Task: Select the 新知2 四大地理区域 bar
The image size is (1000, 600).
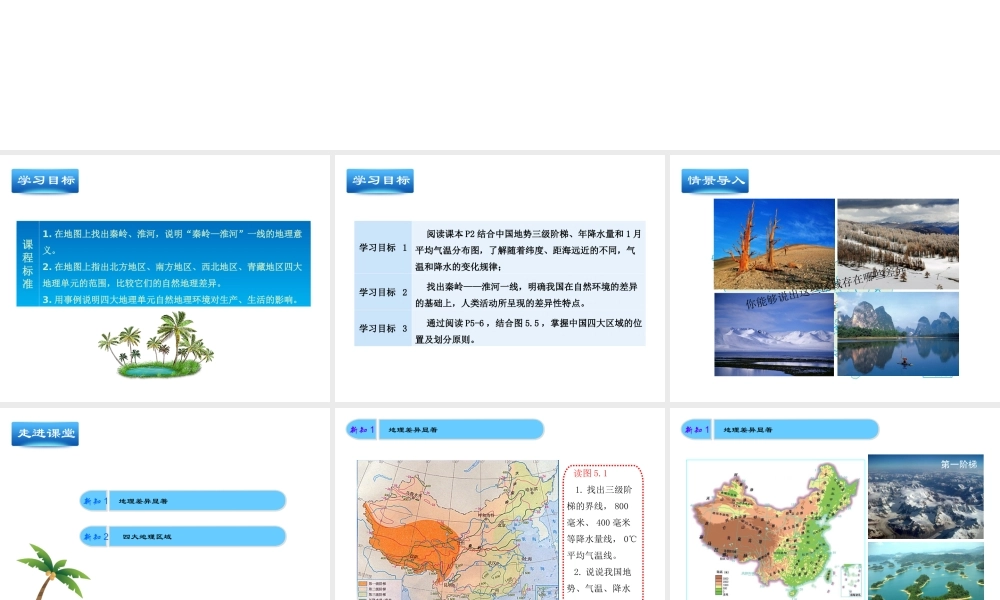Action: click(183, 536)
